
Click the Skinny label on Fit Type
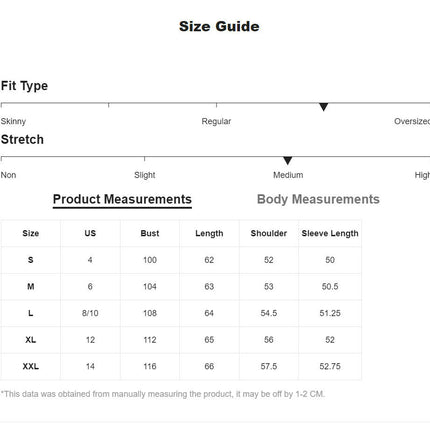click(13, 121)
